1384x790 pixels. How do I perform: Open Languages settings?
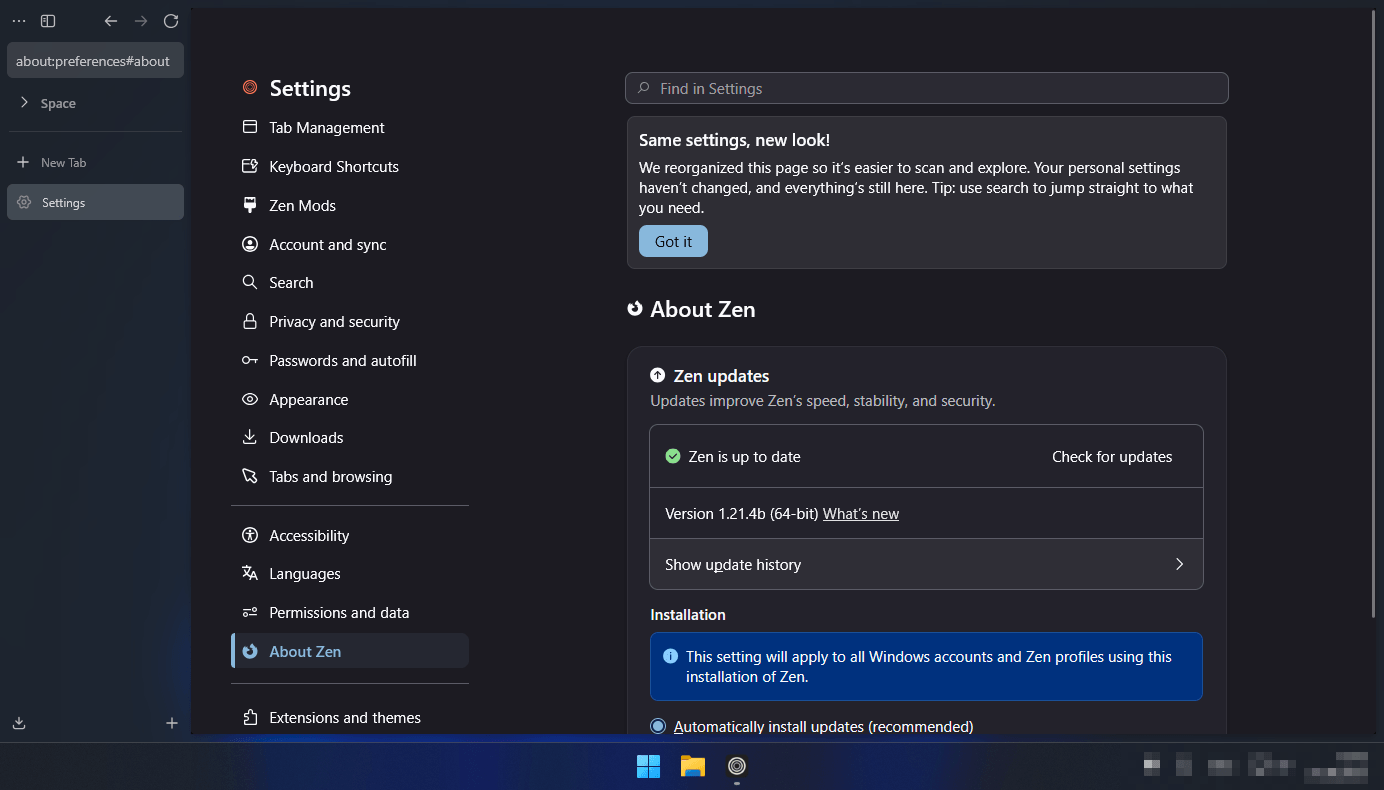(x=350, y=573)
